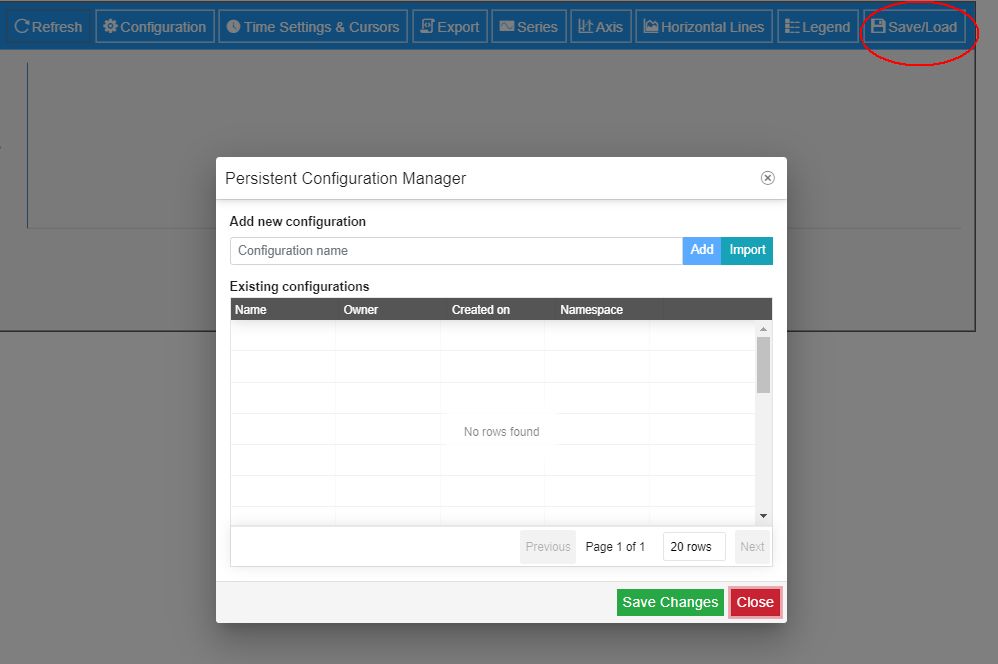Sort table by Name column header
998x664 pixels.
pos(251,310)
